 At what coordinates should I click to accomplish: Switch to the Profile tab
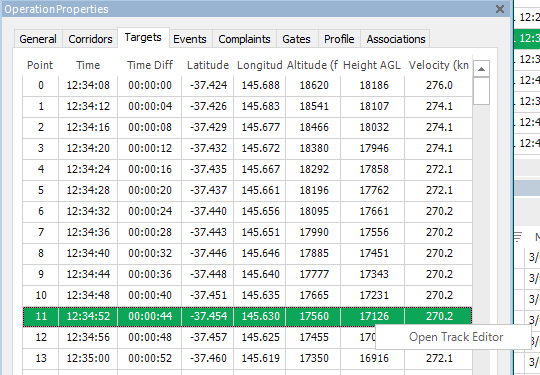click(x=339, y=39)
